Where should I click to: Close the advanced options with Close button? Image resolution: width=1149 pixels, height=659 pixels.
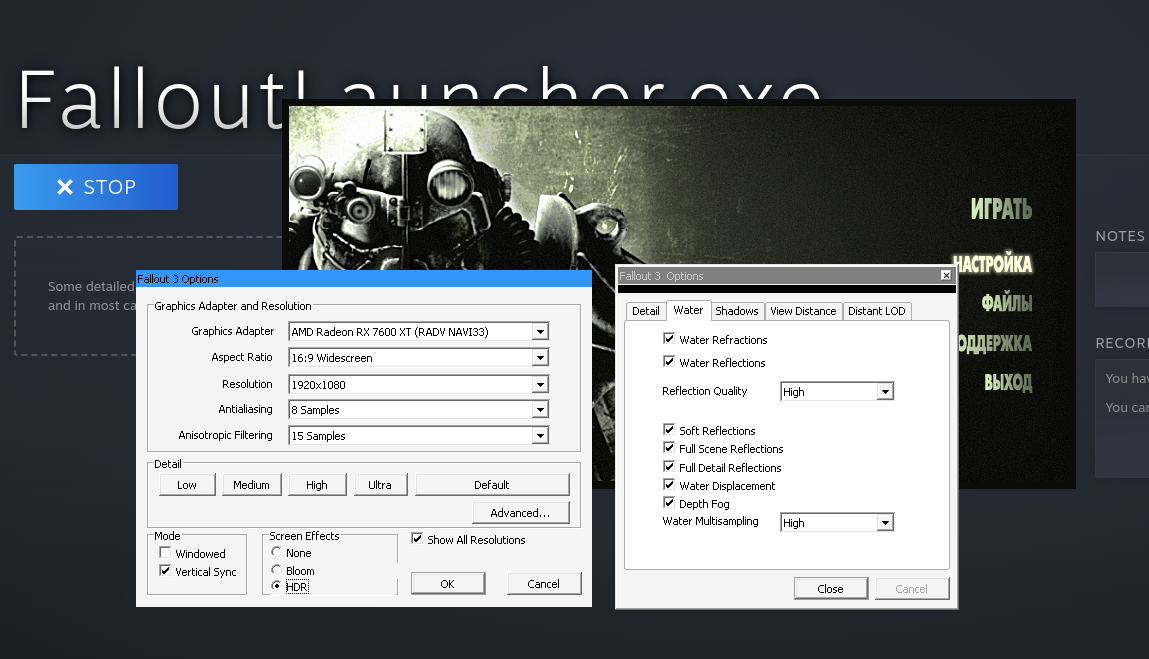pyautogui.click(x=831, y=589)
